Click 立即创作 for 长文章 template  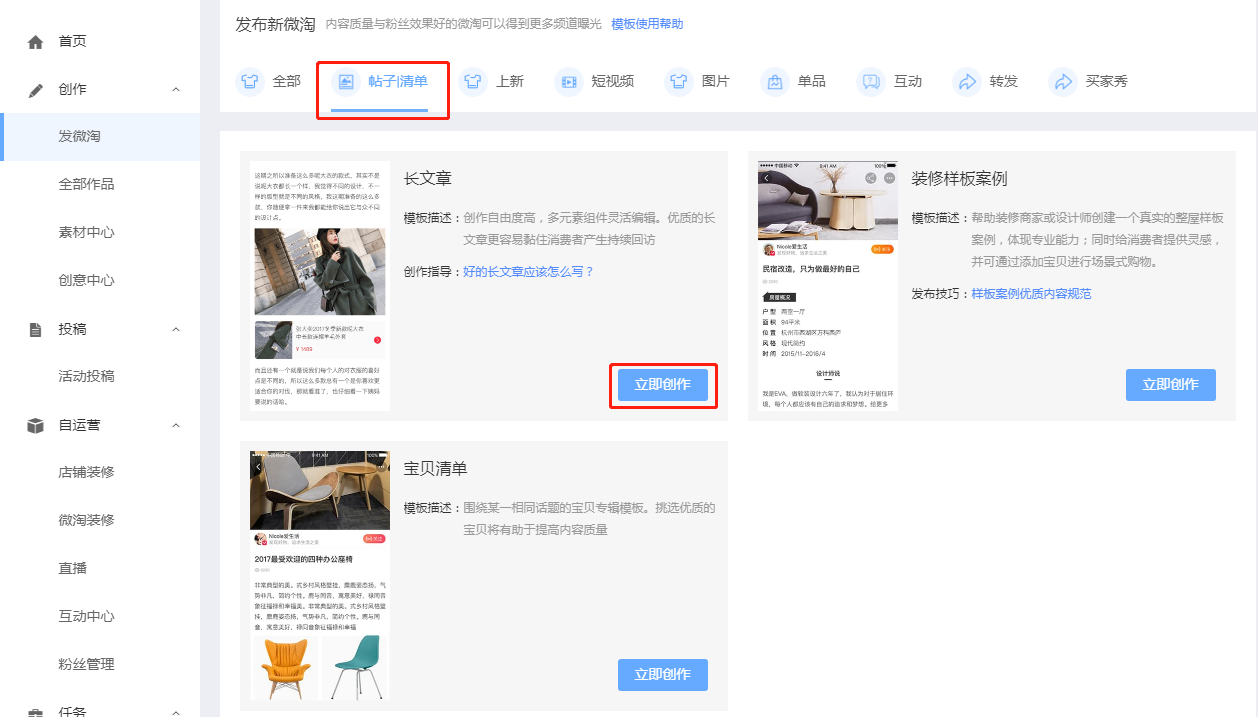point(663,385)
